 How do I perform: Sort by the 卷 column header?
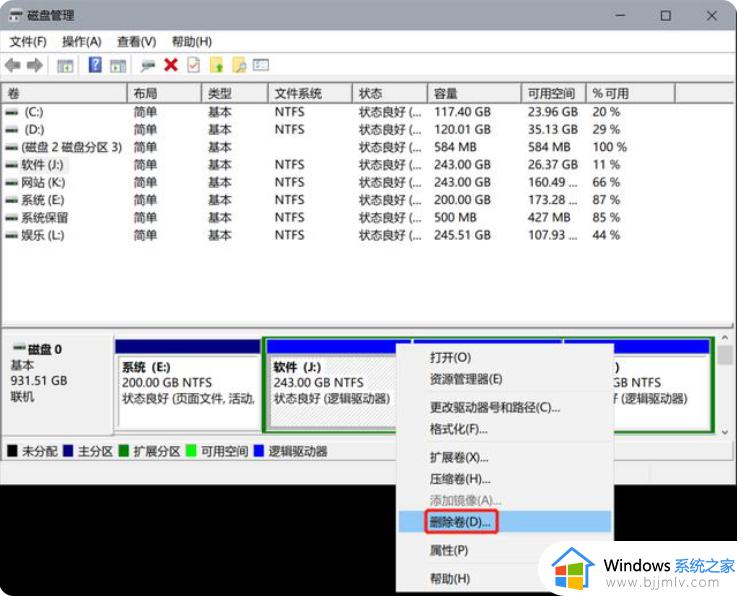pyautogui.click(x=65, y=93)
